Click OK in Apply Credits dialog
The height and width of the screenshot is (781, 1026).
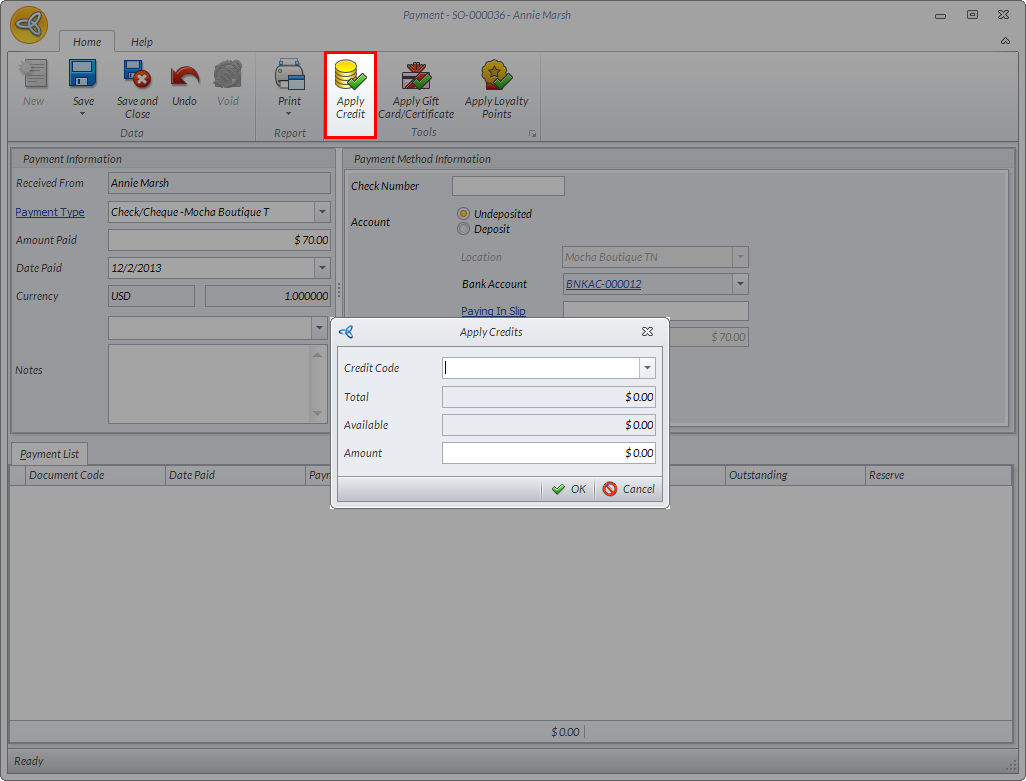pyautogui.click(x=569, y=489)
